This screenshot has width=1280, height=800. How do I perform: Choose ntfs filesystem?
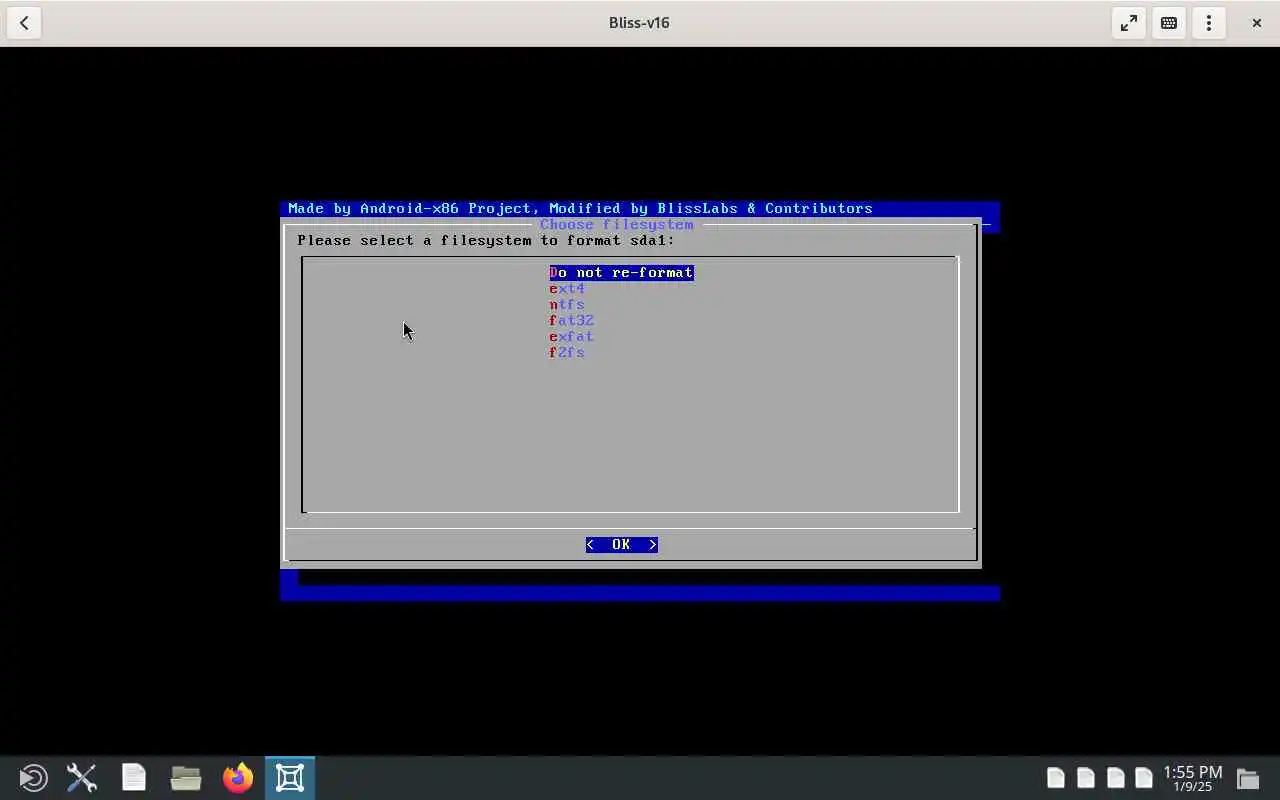(x=567, y=304)
